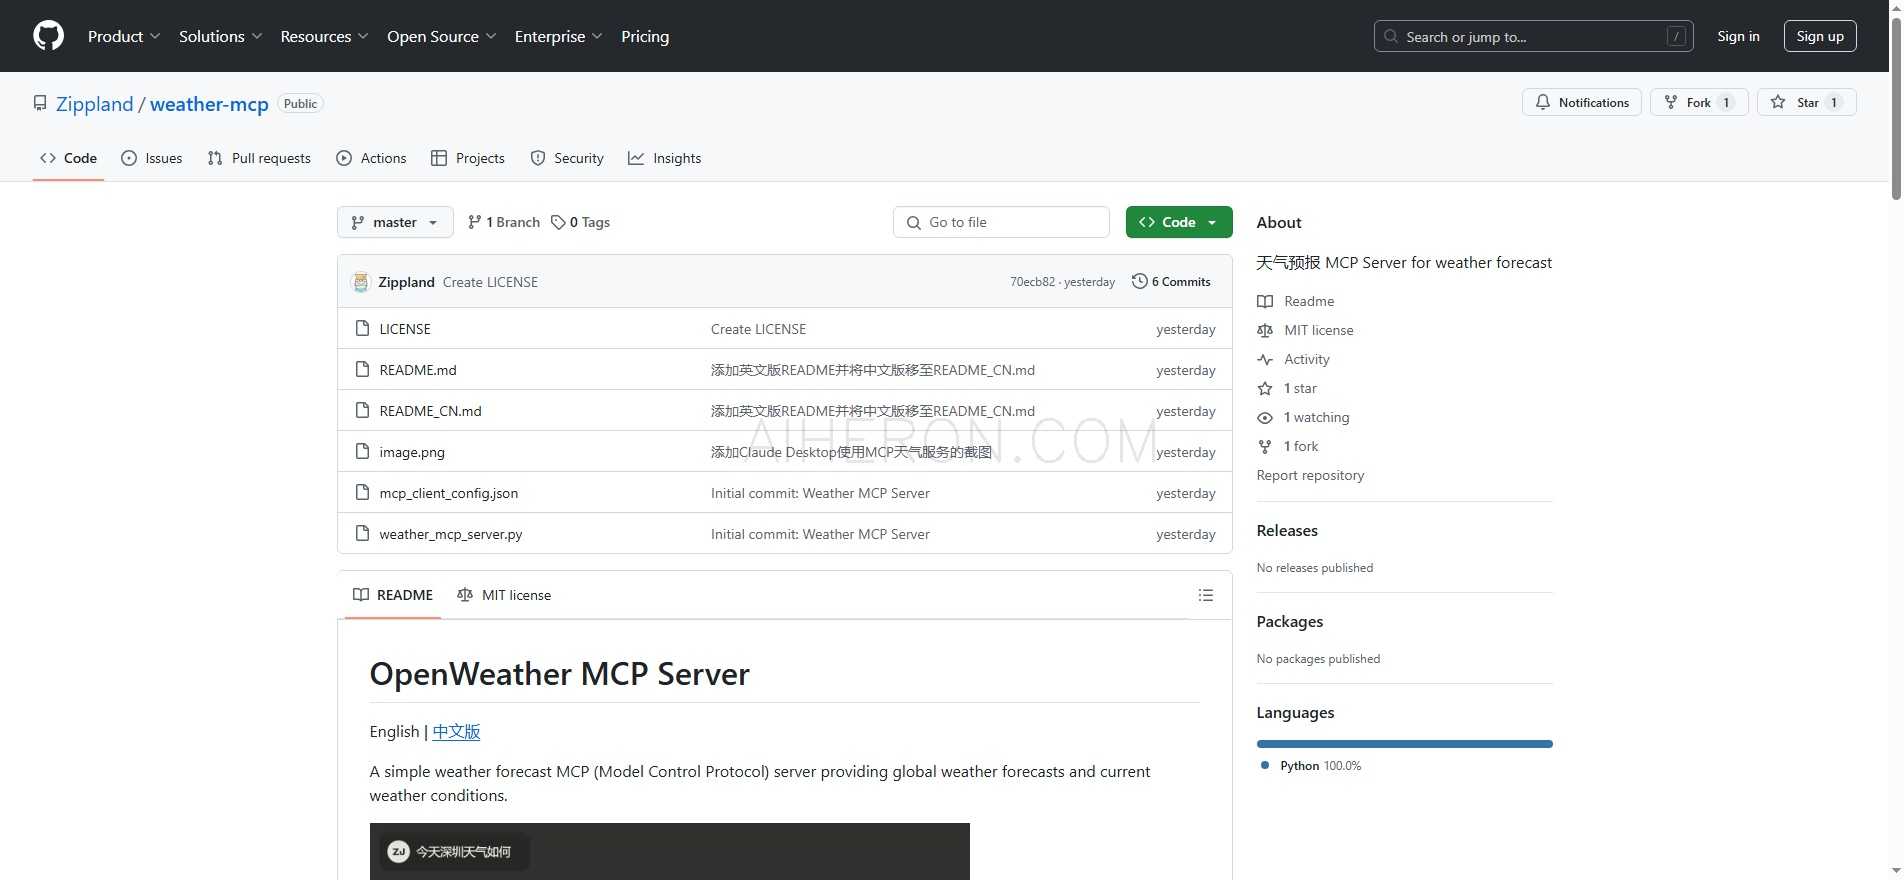Click the repository book icon beside Zippland
Screen dimensions: 1904x880
tap(40, 103)
